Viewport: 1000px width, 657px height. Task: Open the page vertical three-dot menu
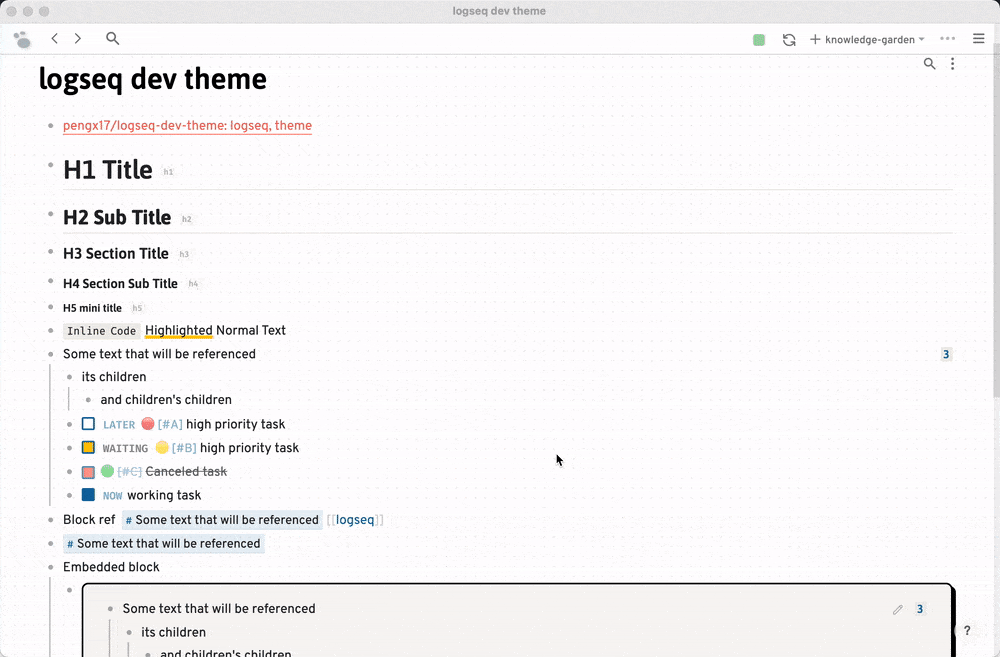click(952, 63)
